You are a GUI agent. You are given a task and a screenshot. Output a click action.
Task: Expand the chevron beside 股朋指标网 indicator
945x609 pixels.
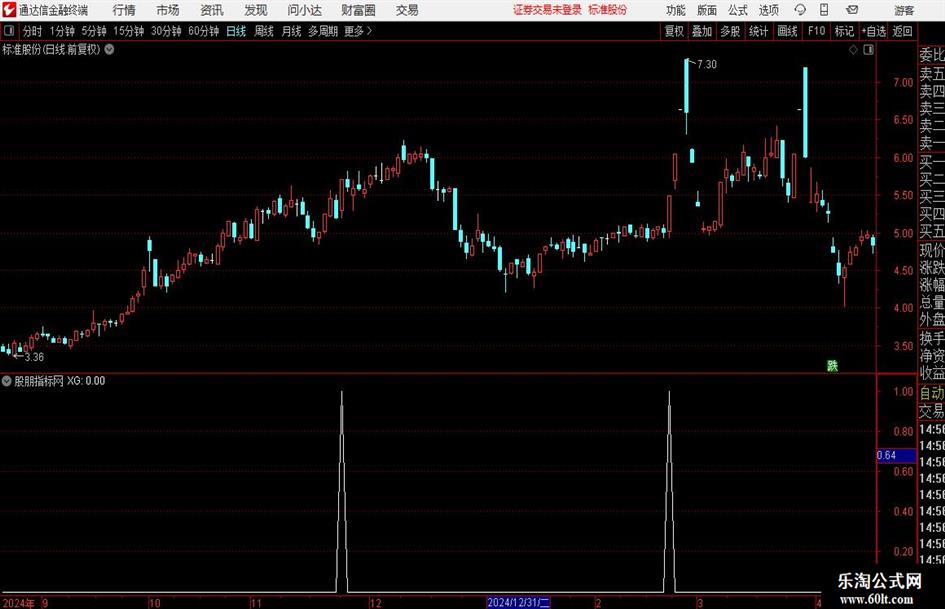coord(7,381)
